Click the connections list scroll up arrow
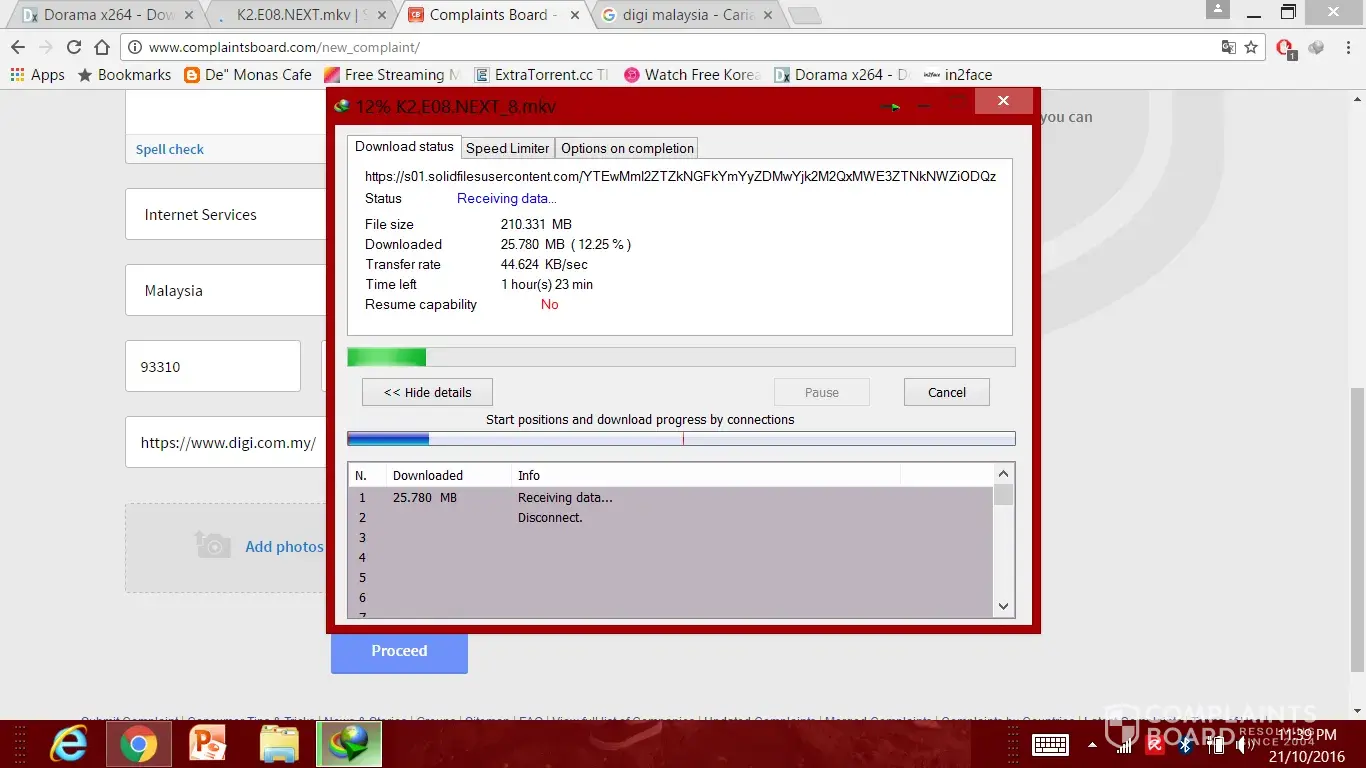1366x768 pixels. click(x=1004, y=473)
